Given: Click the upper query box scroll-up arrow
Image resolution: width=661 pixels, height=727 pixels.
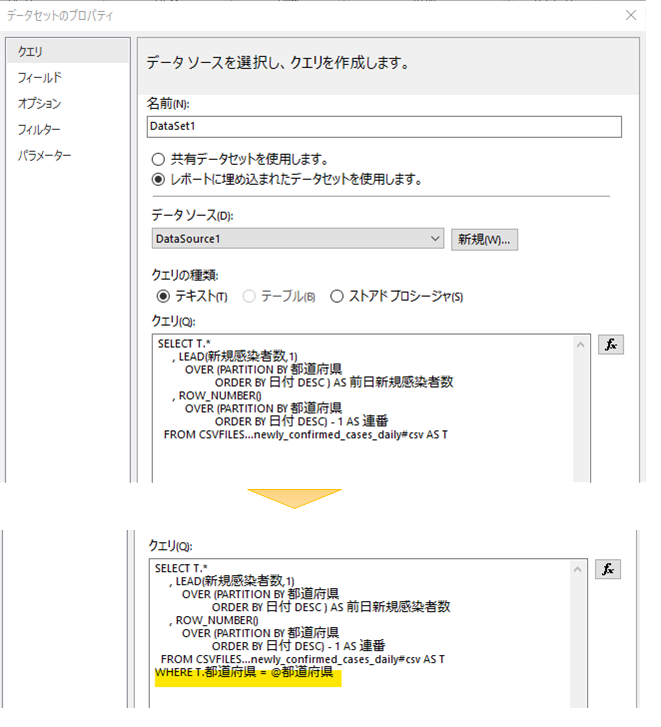Looking at the screenshot, I should coord(581,345).
